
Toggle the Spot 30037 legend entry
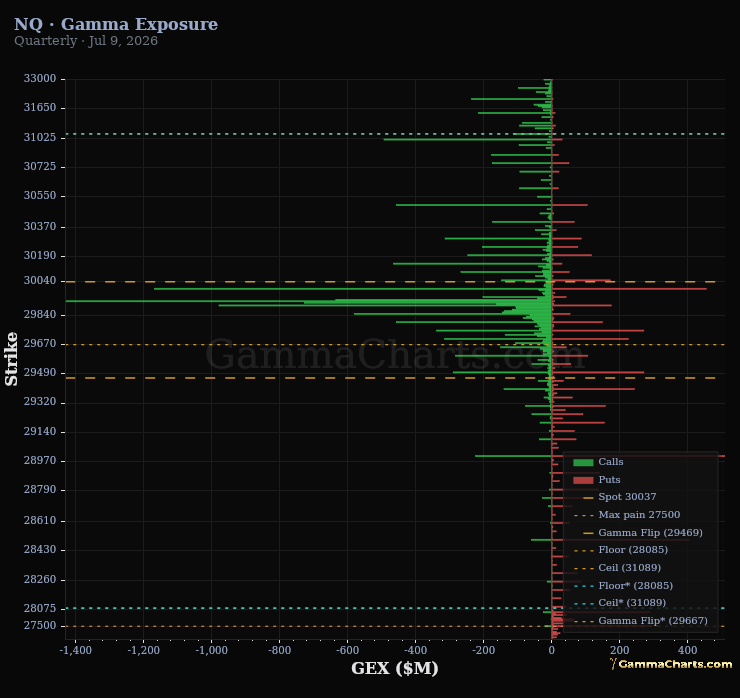[x=619, y=497]
